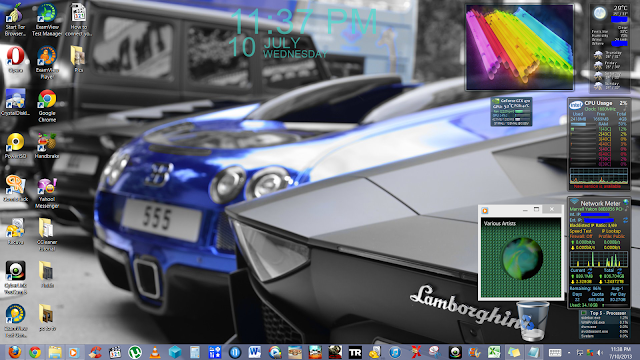
Task: Open Handbrake desktop shortcut
Action: (47, 146)
